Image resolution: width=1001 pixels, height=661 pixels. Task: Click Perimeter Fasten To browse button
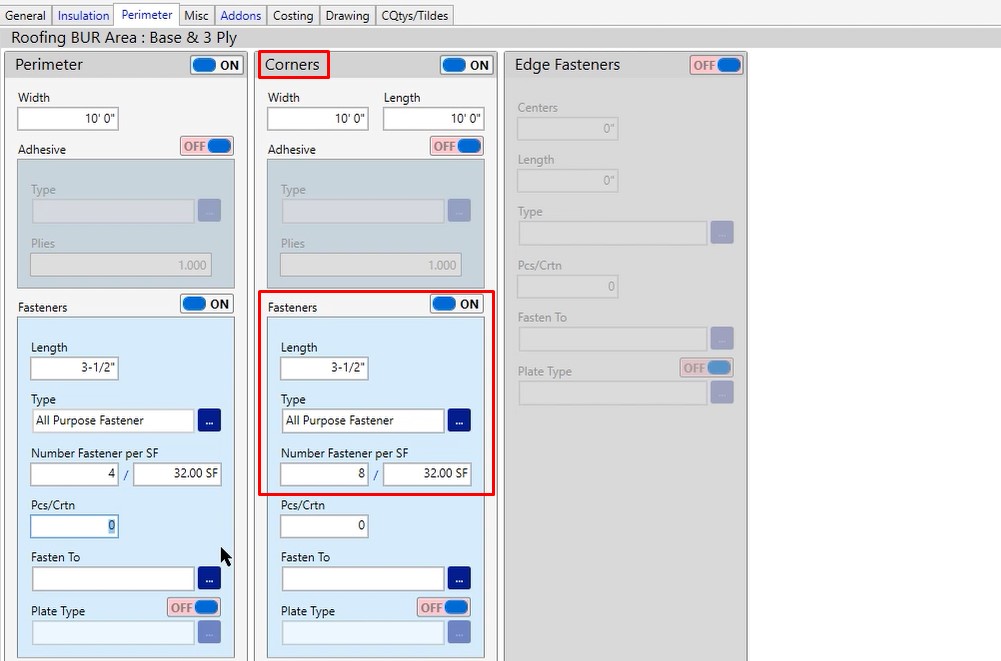click(x=209, y=578)
